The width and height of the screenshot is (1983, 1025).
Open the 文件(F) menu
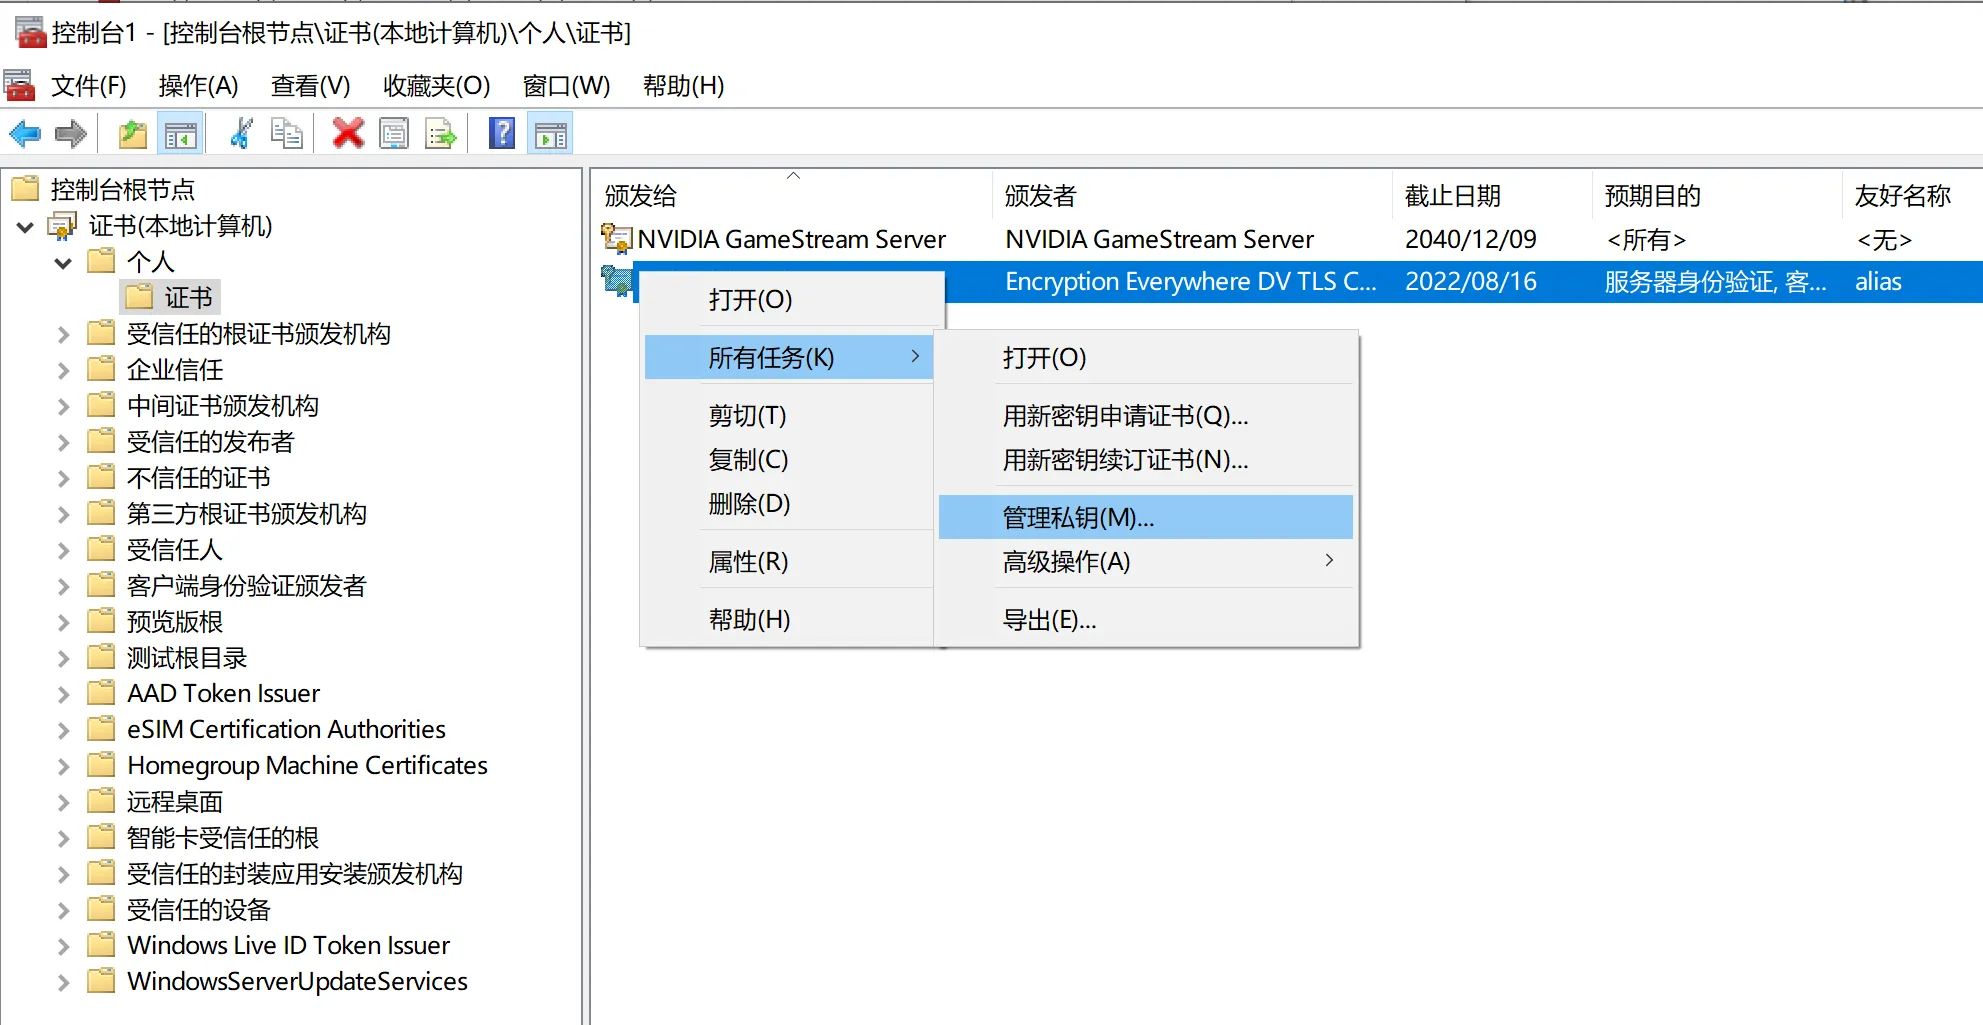pos(89,86)
